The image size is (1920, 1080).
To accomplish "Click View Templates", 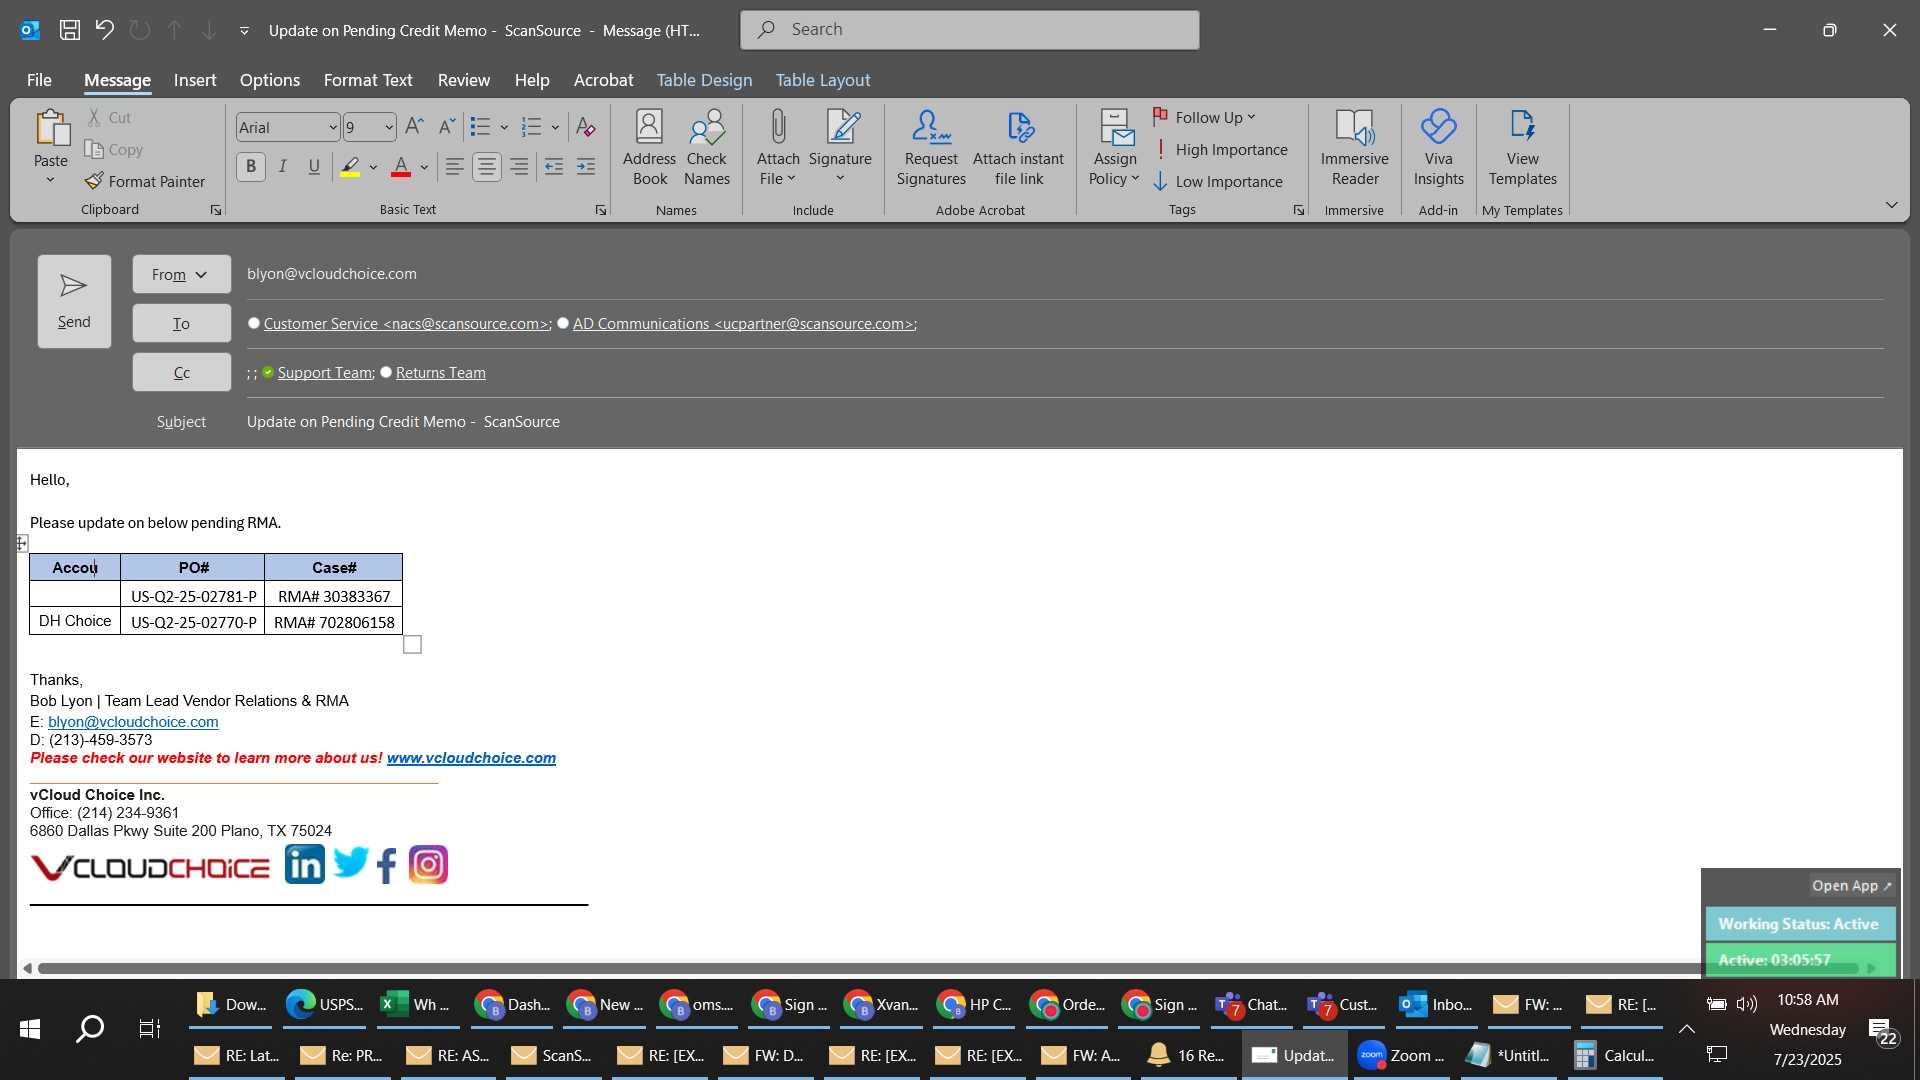I will click(1522, 148).
